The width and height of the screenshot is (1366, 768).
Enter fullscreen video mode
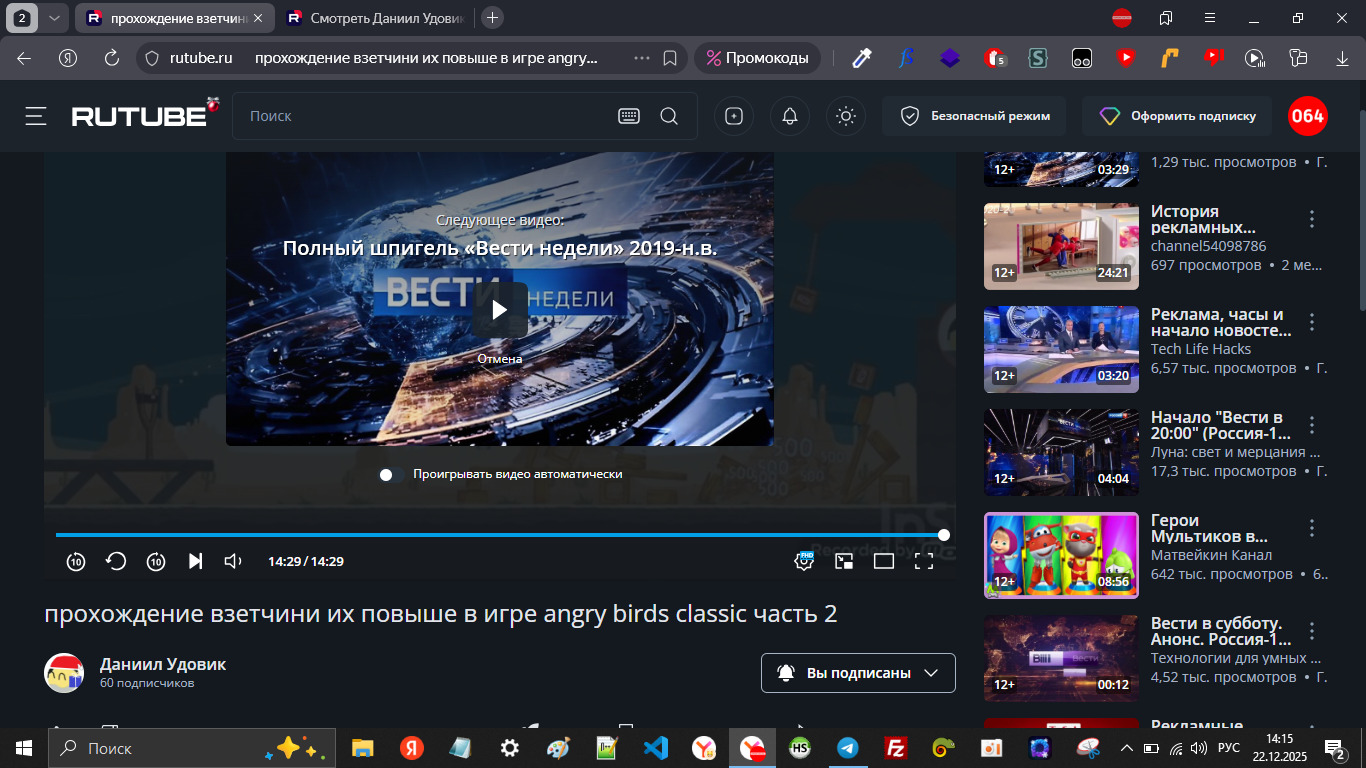coord(924,561)
